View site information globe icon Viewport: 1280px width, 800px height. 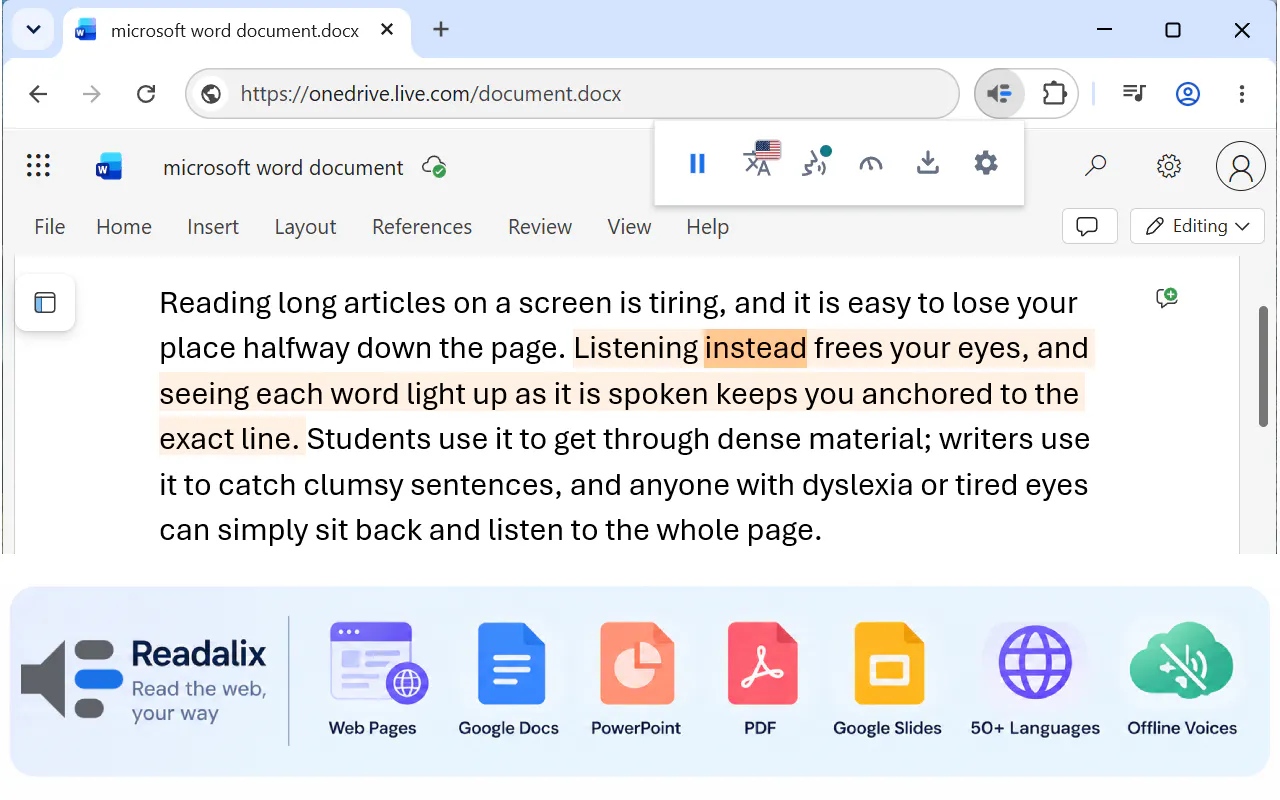pyautogui.click(x=211, y=94)
